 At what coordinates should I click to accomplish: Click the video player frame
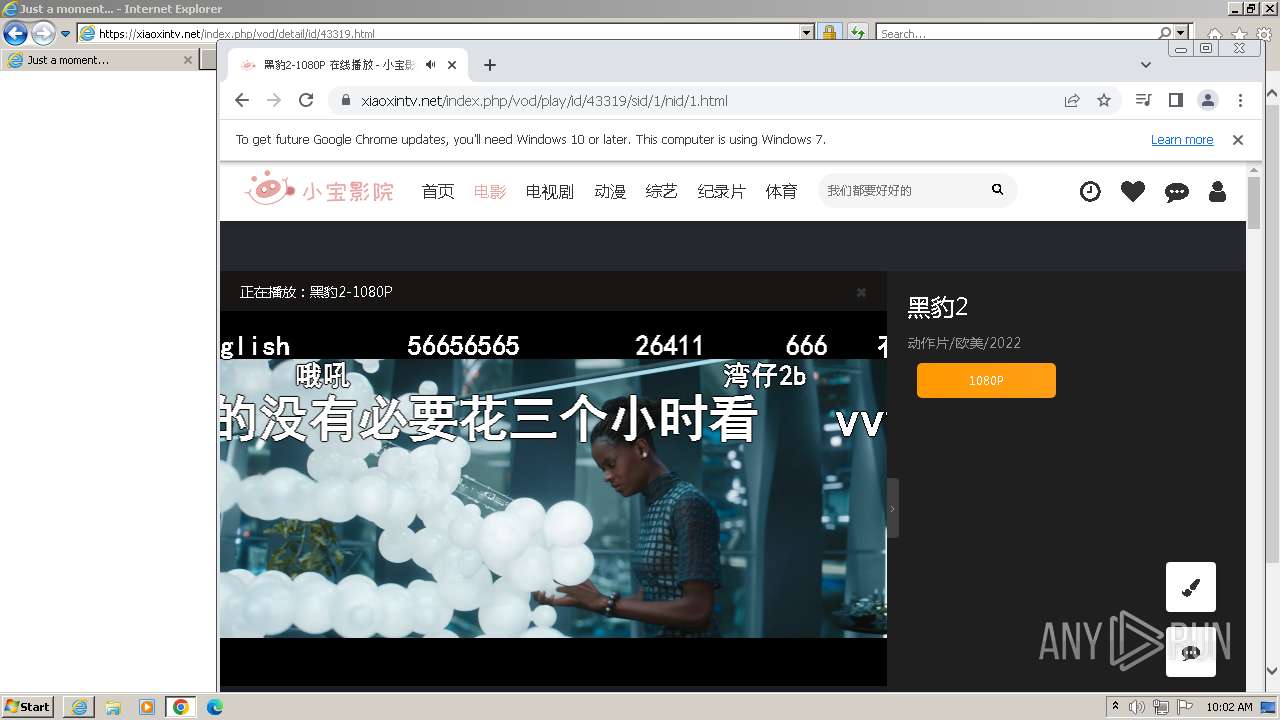point(553,498)
